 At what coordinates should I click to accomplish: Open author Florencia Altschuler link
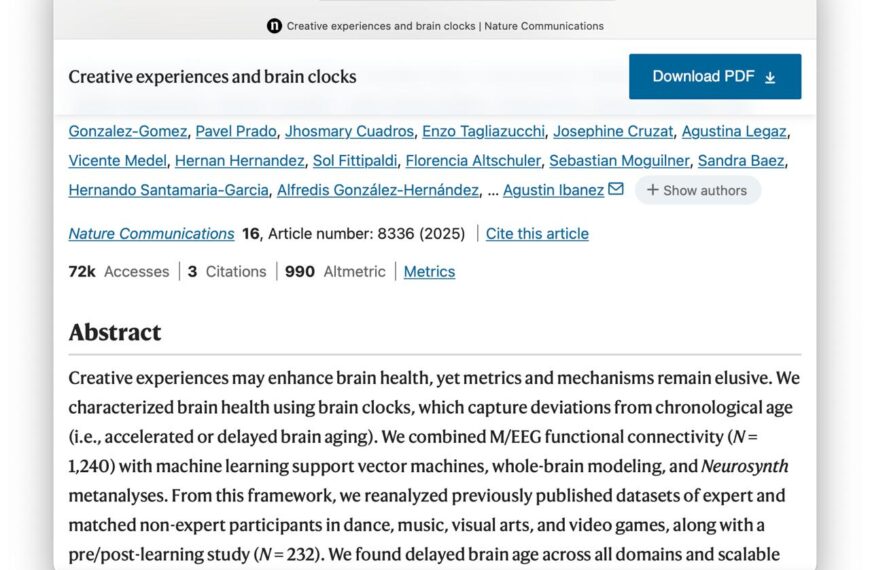[x=473, y=160]
